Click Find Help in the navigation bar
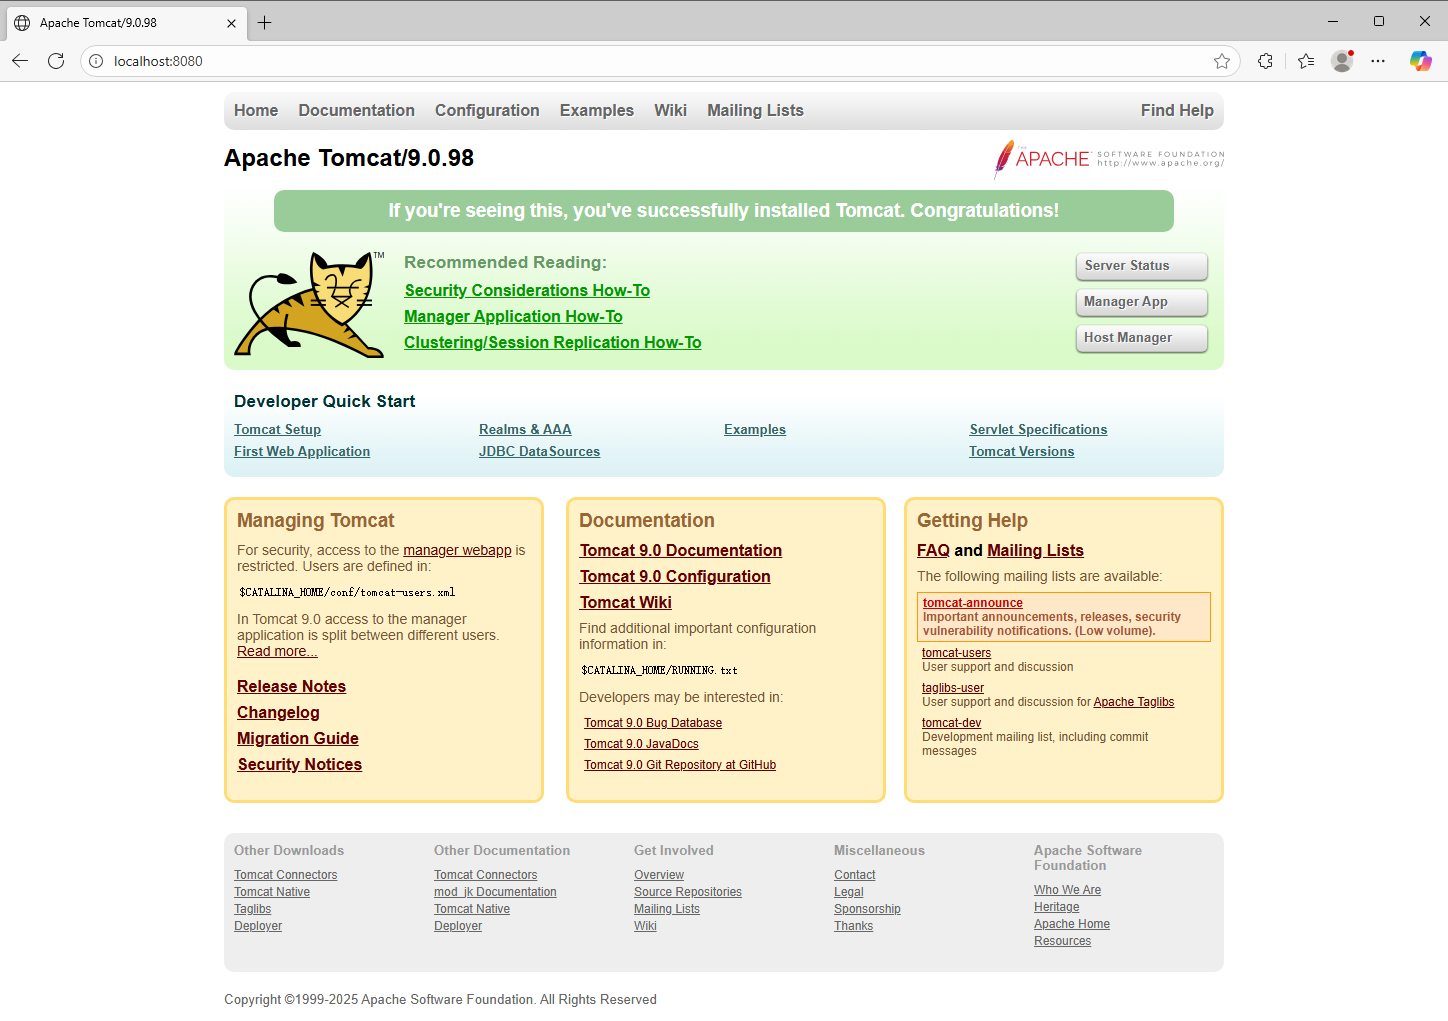1448x1021 pixels. pyautogui.click(x=1177, y=110)
